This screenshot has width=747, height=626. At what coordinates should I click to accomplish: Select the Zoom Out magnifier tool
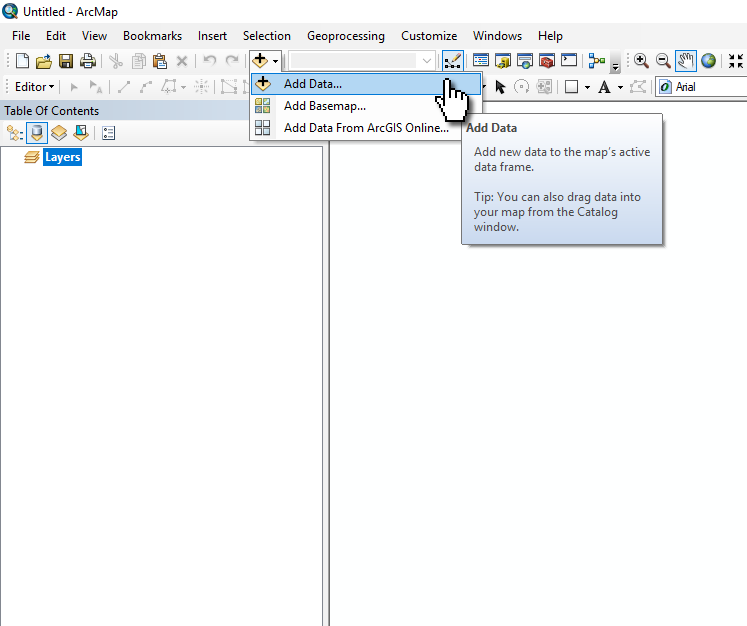click(x=663, y=61)
